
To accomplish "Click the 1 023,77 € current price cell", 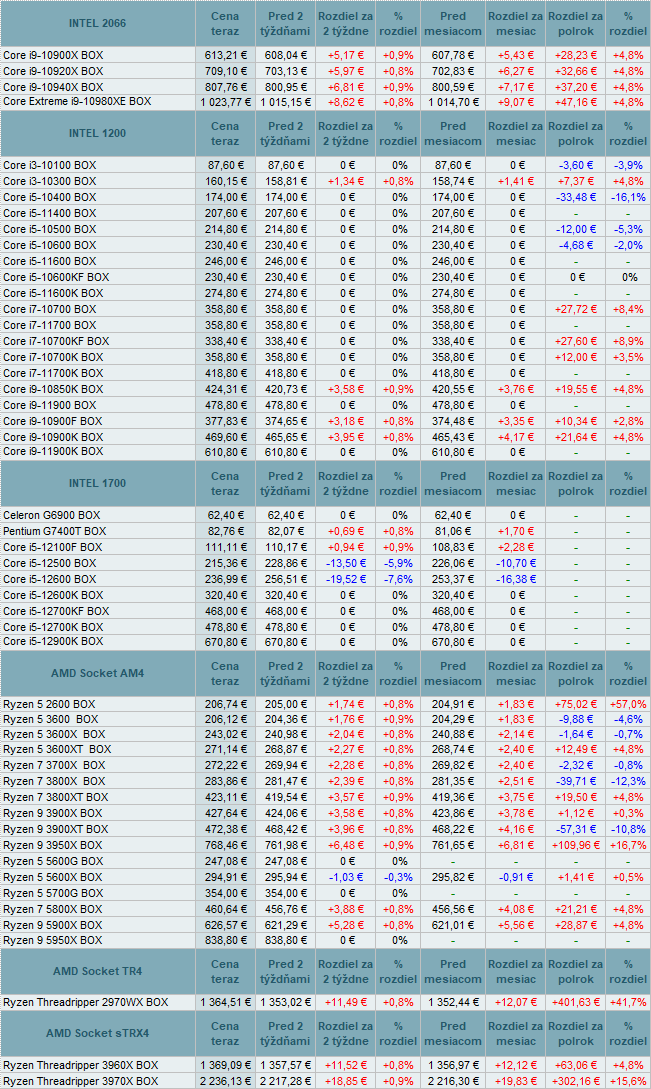I will click(x=225, y=102).
